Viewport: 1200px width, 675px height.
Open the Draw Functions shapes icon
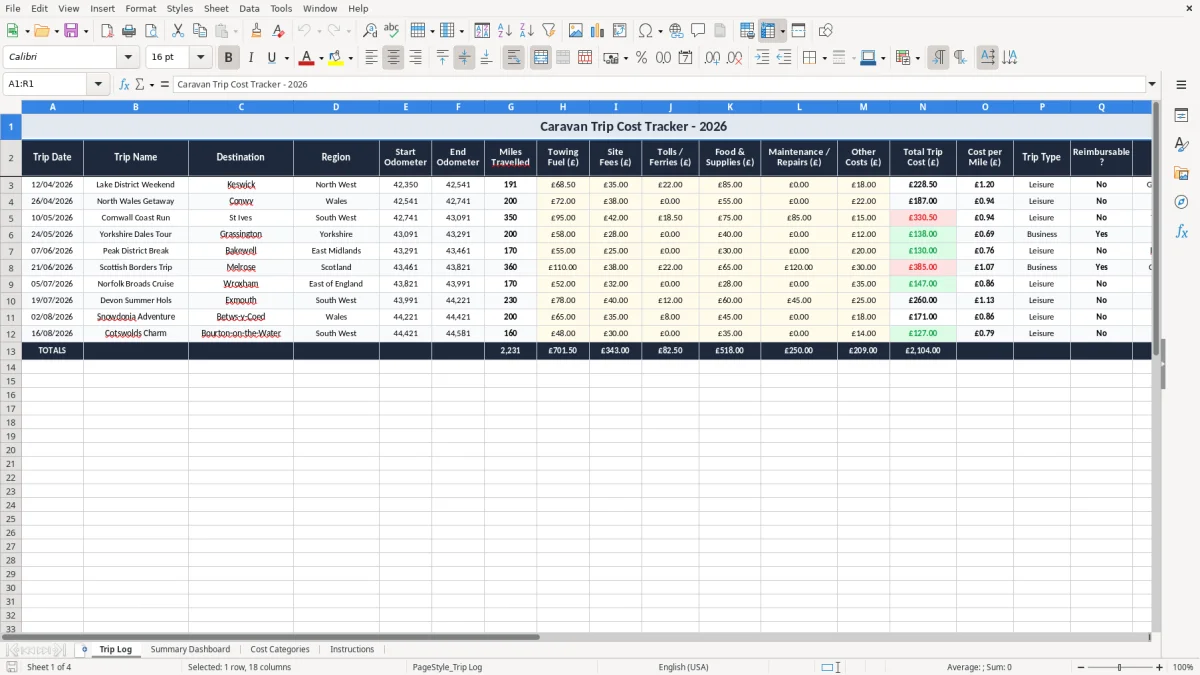(x=826, y=31)
